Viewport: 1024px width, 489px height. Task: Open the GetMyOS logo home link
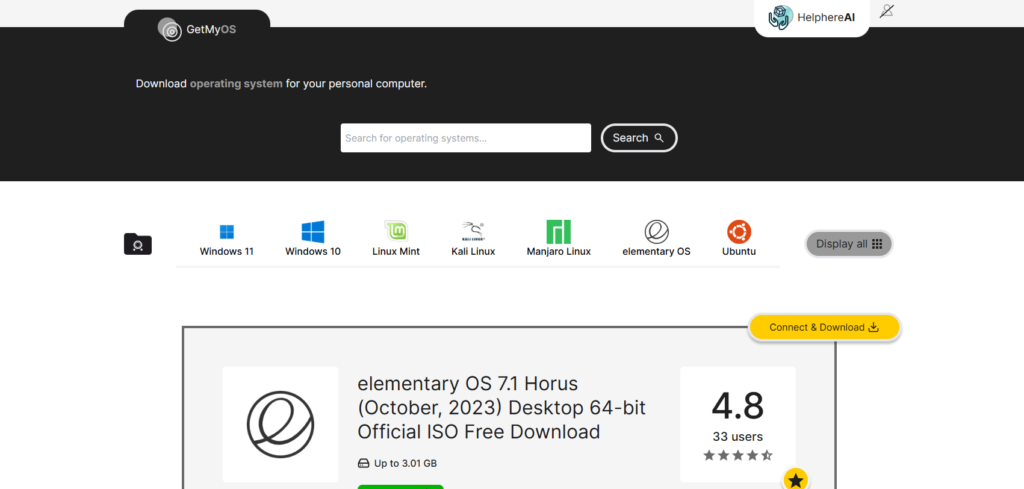197,29
